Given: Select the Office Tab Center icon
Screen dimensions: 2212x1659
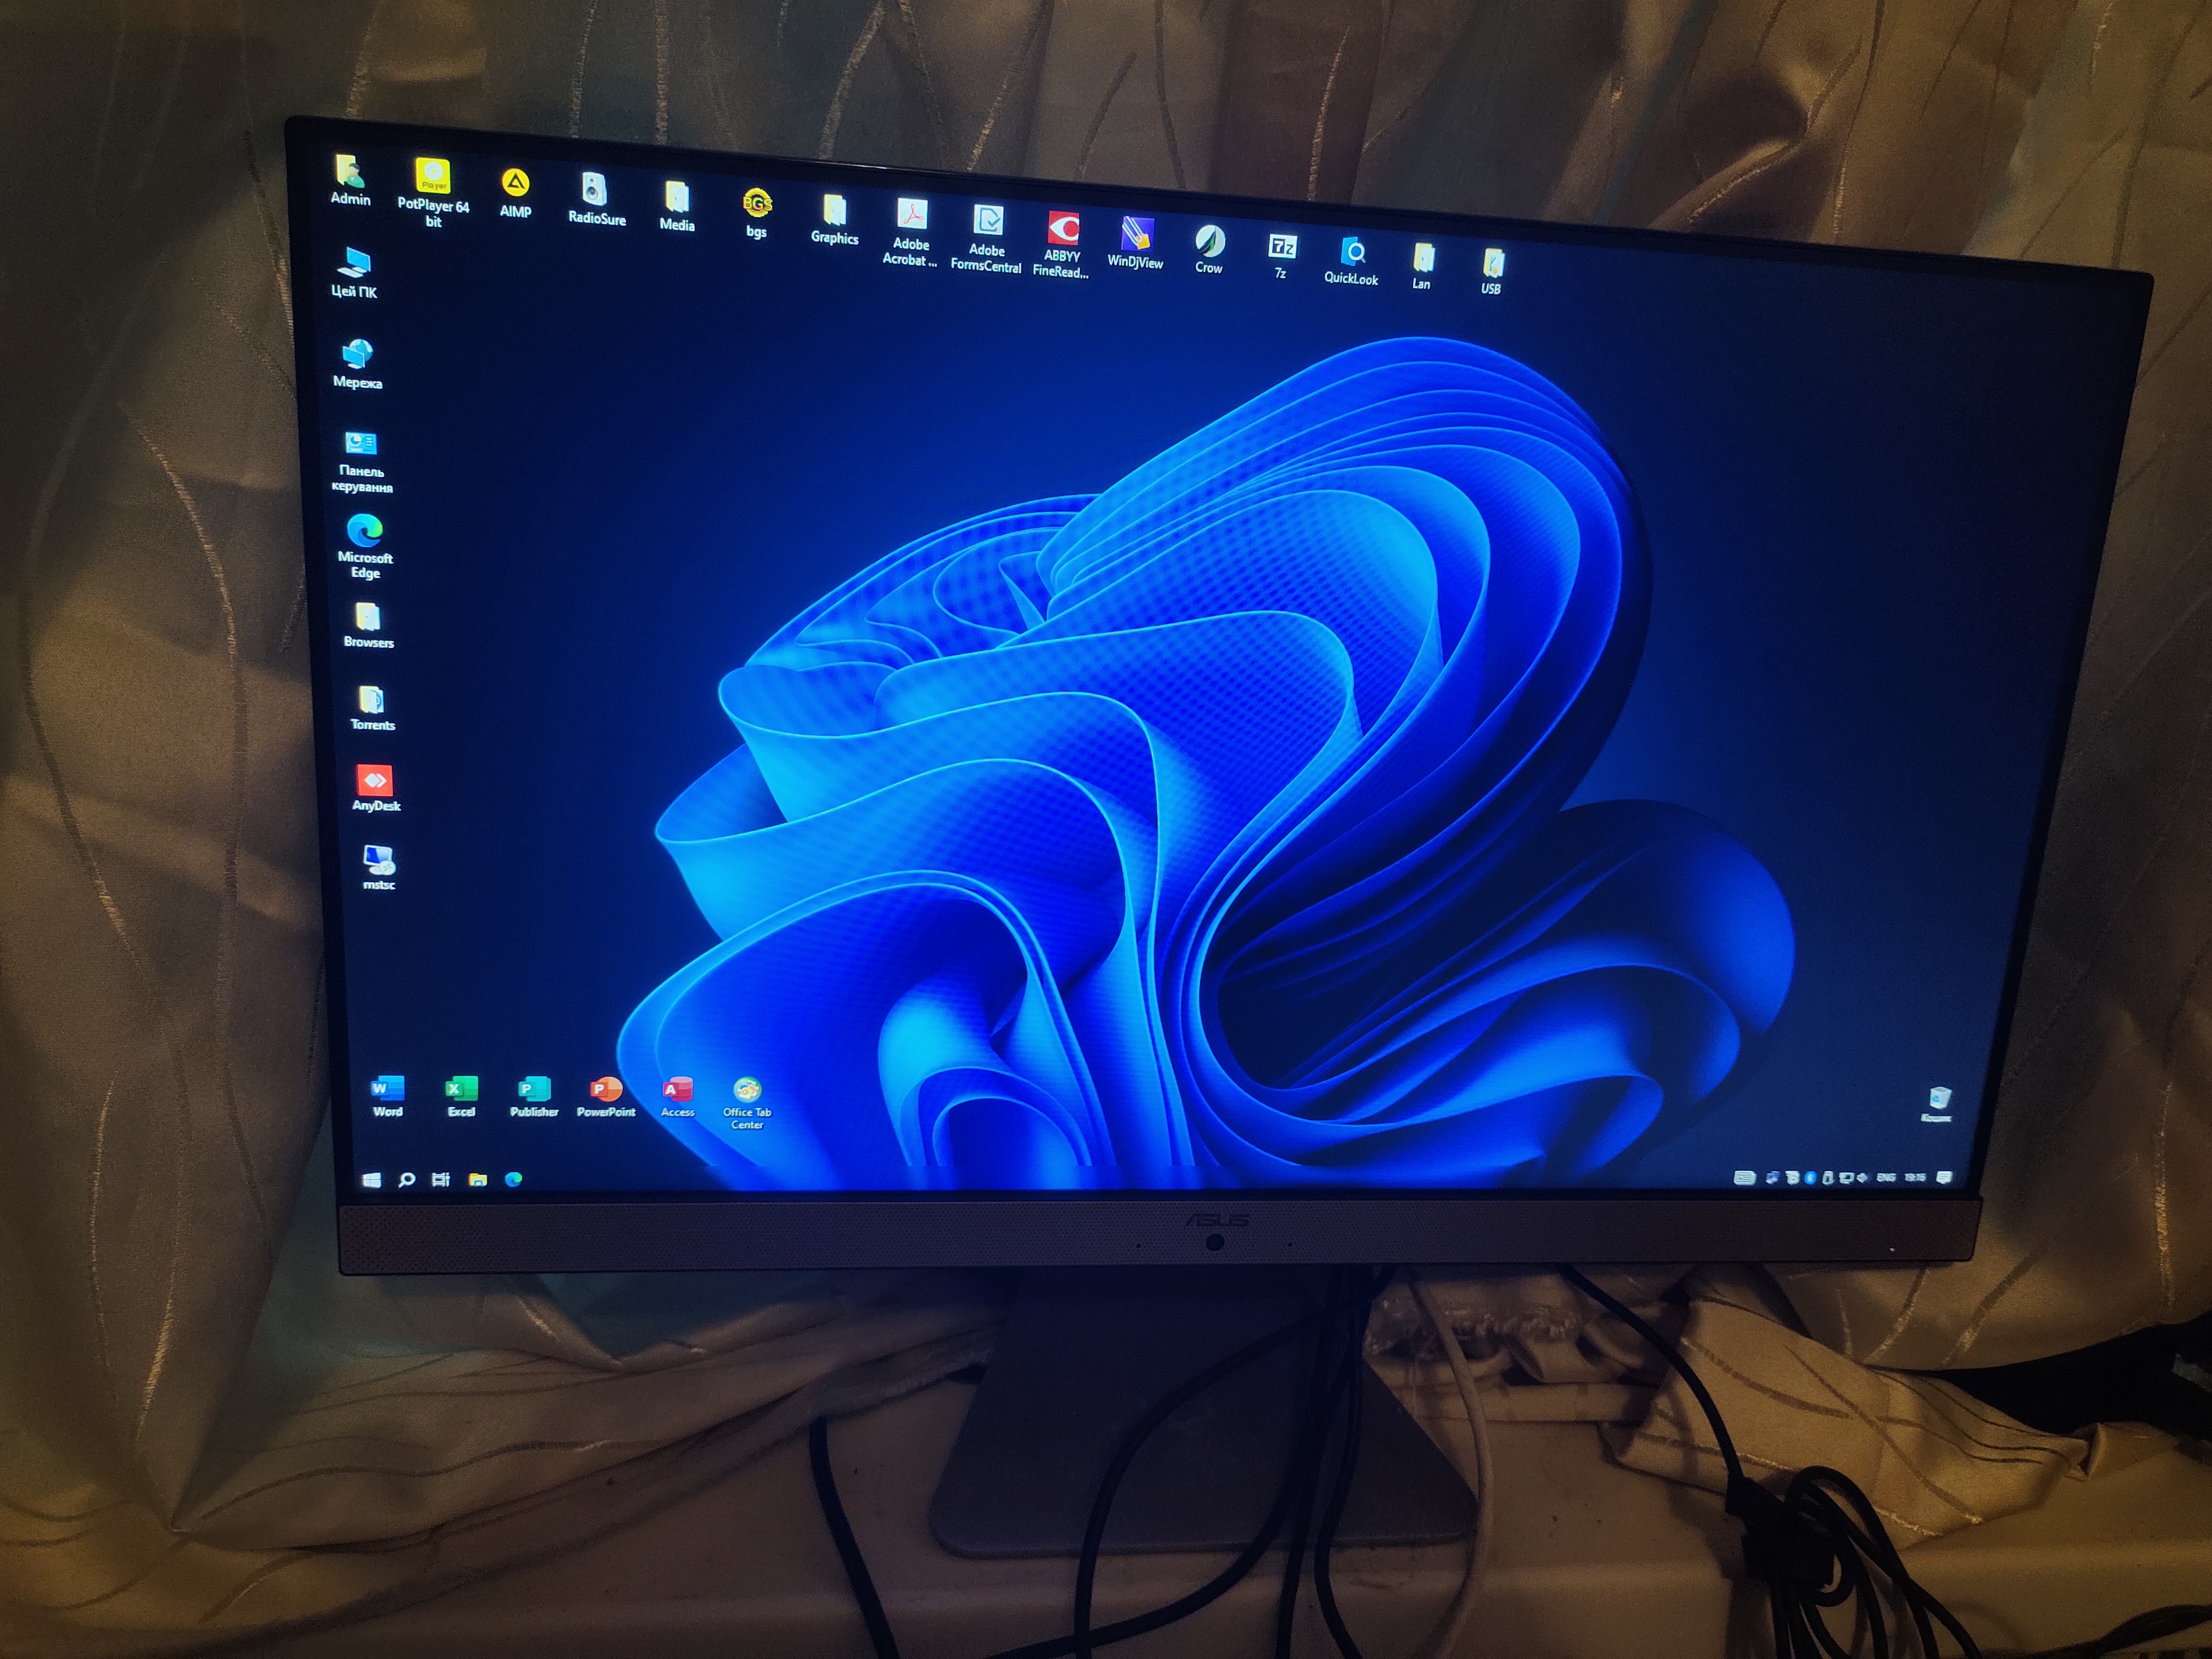Looking at the screenshot, I should tap(747, 1090).
